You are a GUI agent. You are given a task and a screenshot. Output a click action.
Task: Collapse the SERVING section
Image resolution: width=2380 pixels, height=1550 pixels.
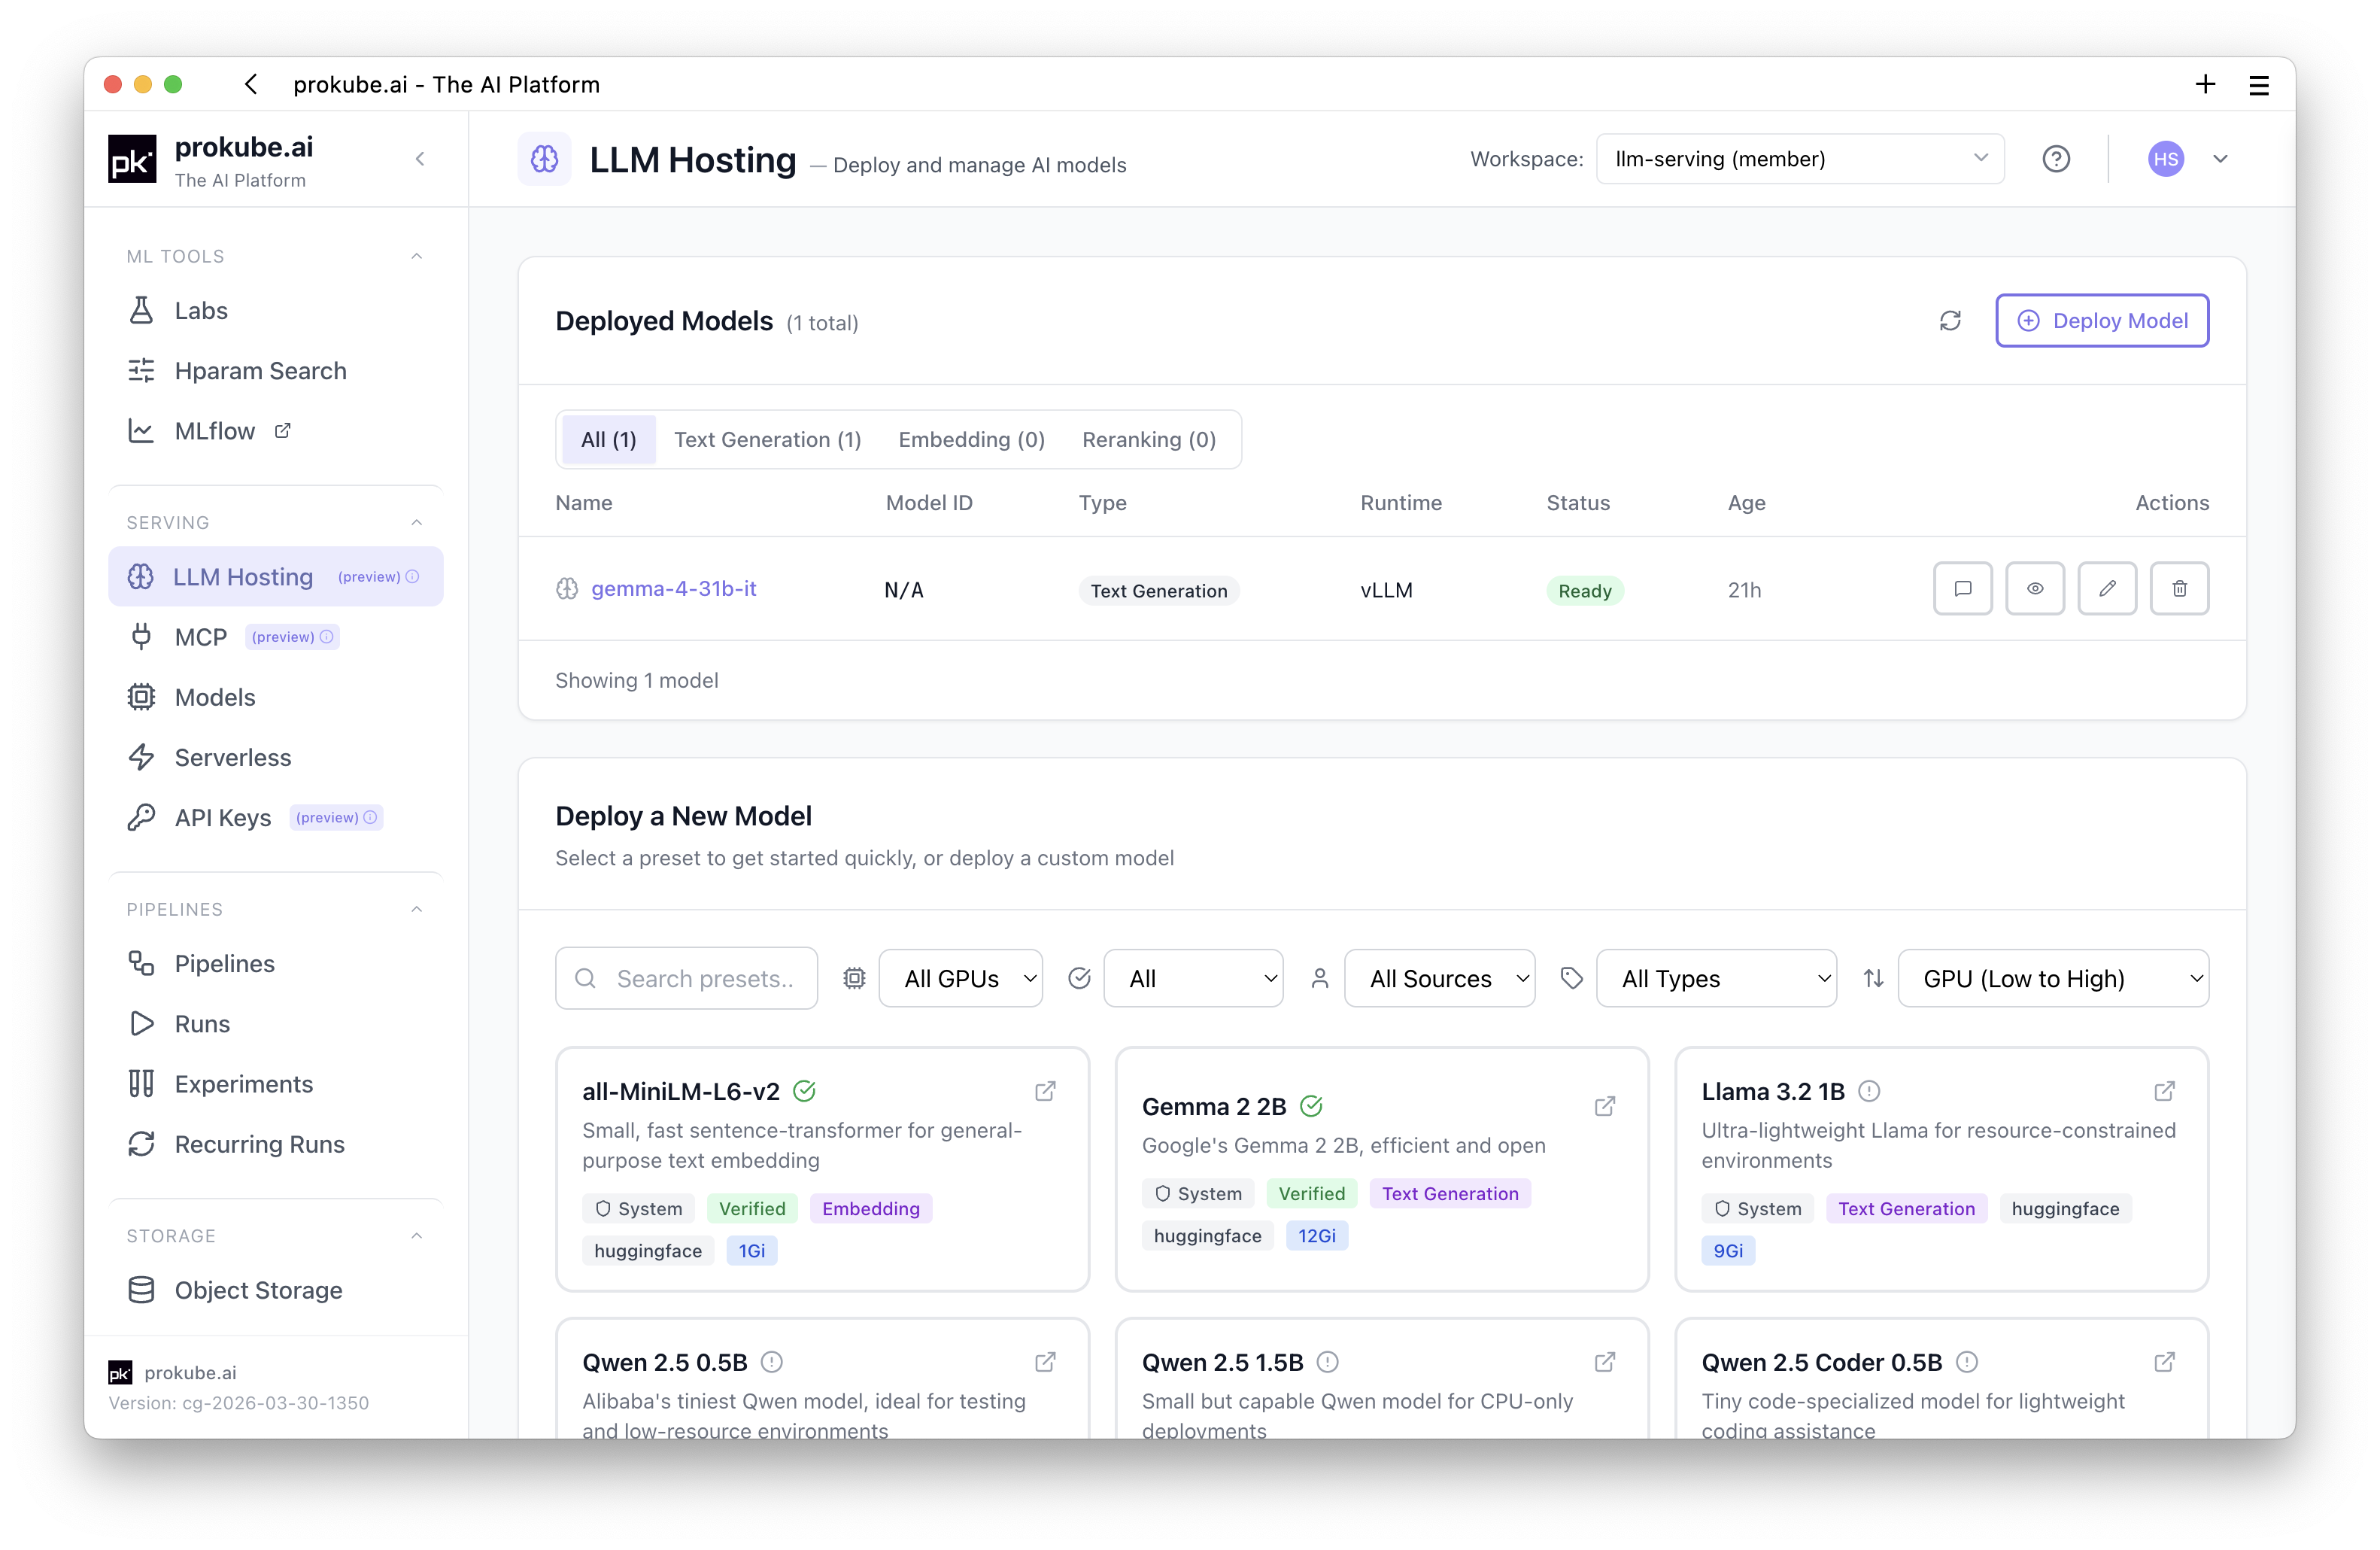[416, 523]
